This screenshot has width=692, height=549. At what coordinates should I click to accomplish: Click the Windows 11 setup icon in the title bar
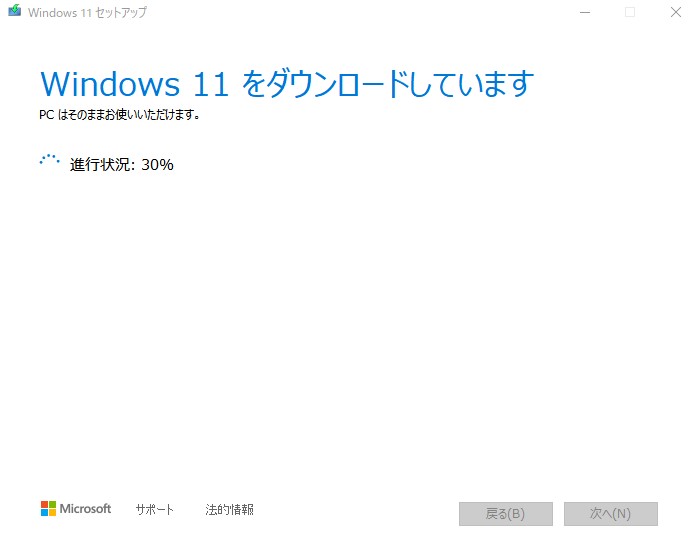point(15,10)
